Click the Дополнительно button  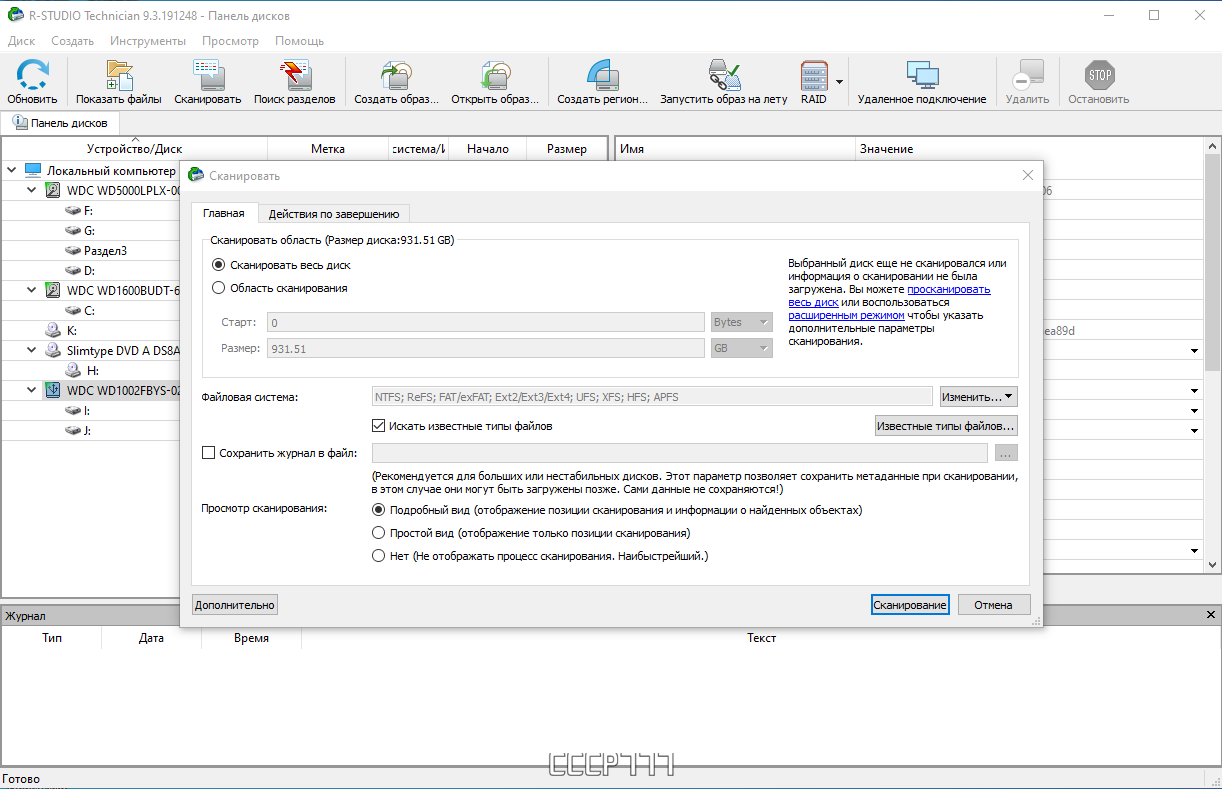tap(235, 604)
